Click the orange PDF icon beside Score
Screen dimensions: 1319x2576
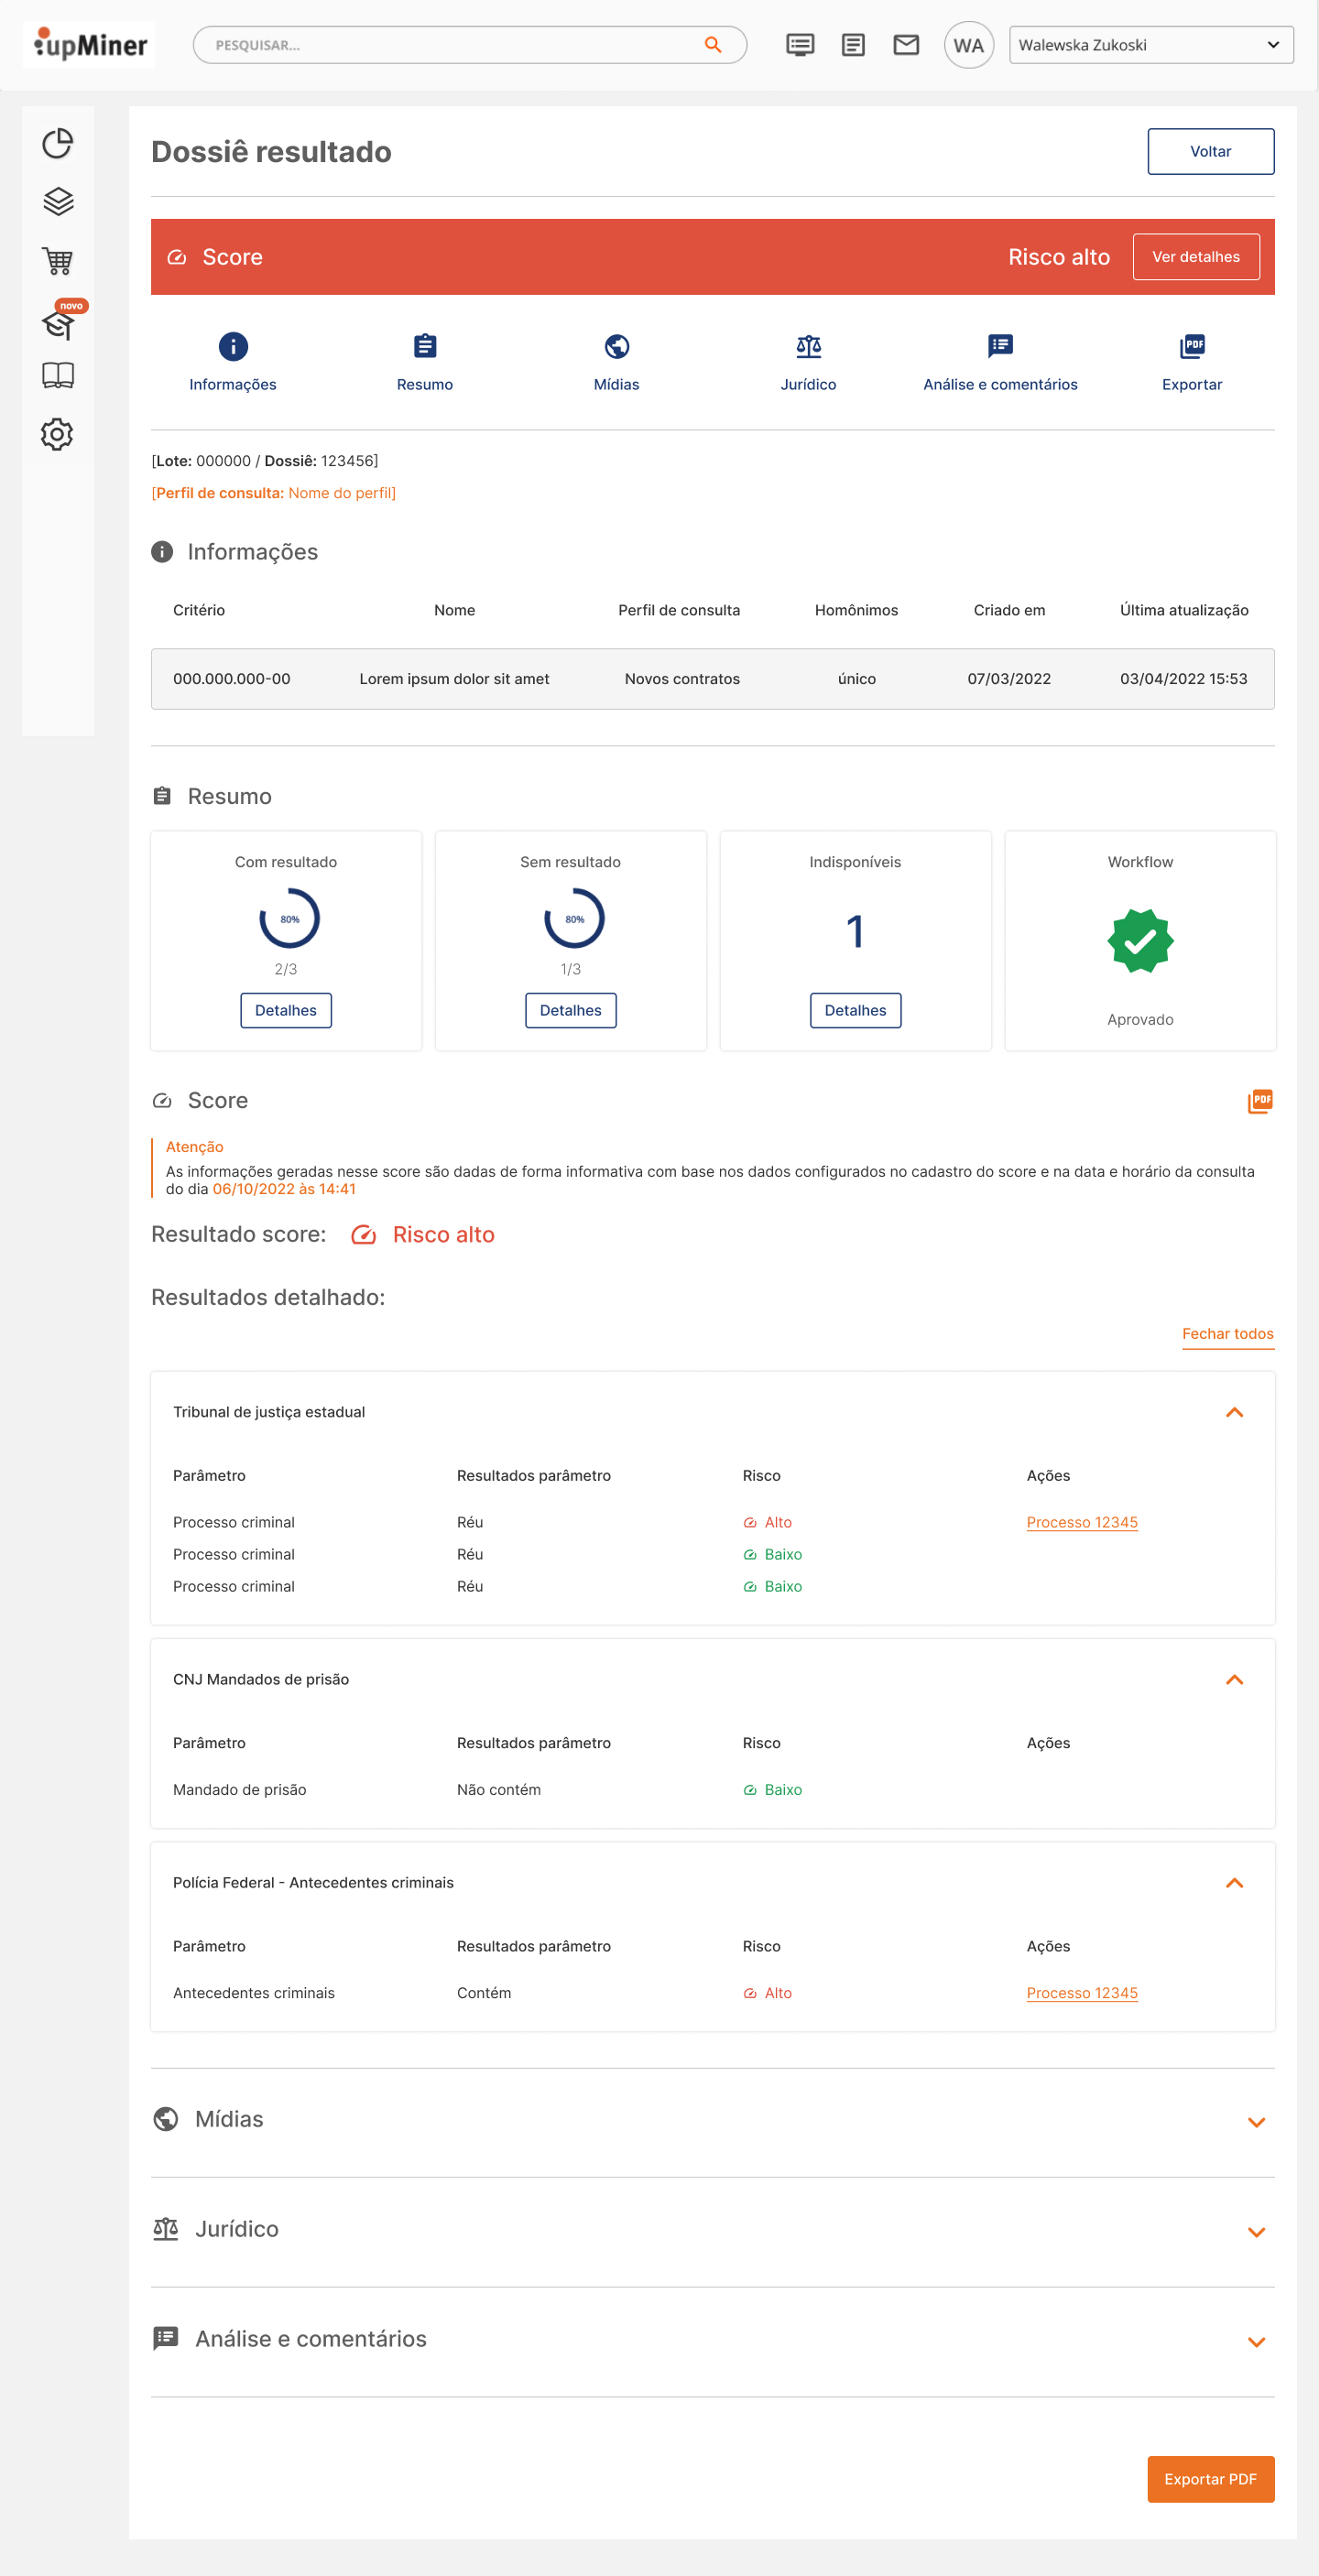(1259, 1101)
